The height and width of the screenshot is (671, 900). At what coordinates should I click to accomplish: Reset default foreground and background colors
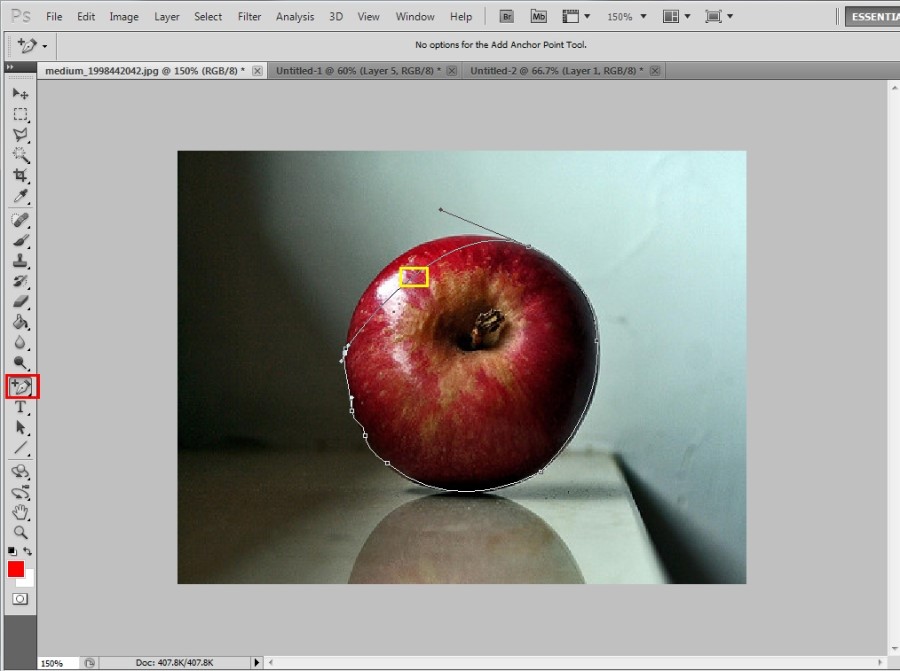[12, 551]
